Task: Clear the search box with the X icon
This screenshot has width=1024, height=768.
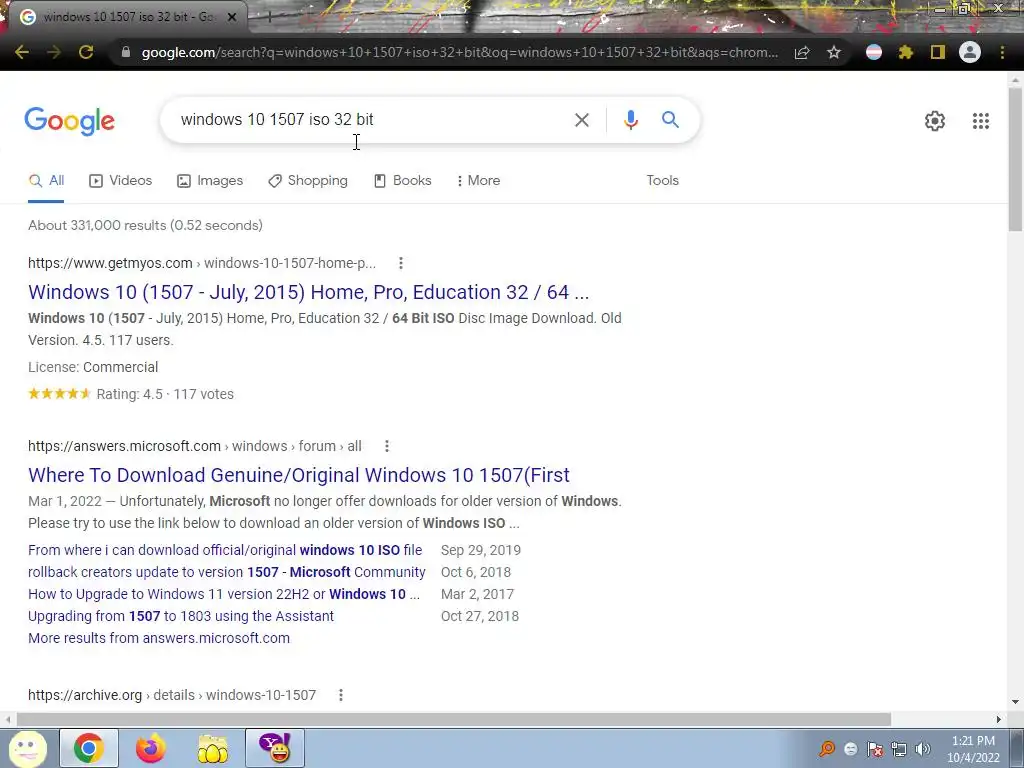Action: tap(581, 120)
